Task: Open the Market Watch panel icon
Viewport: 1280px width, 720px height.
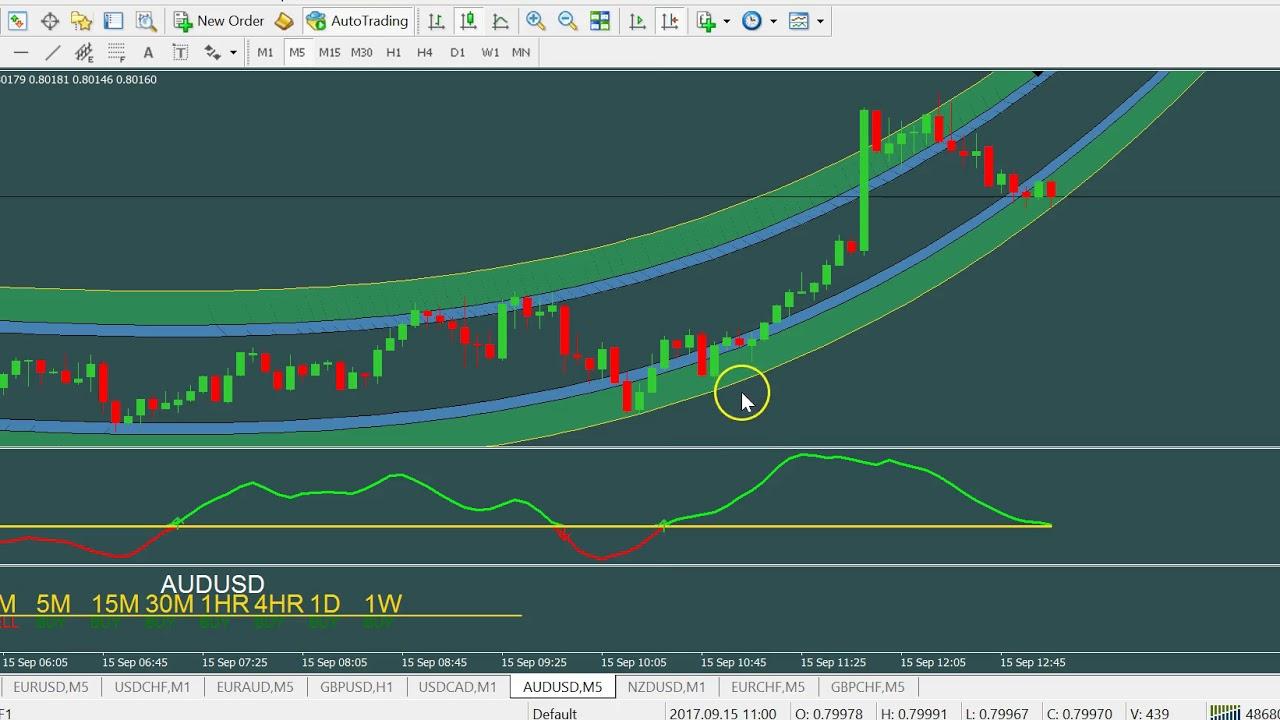Action: pos(18,20)
